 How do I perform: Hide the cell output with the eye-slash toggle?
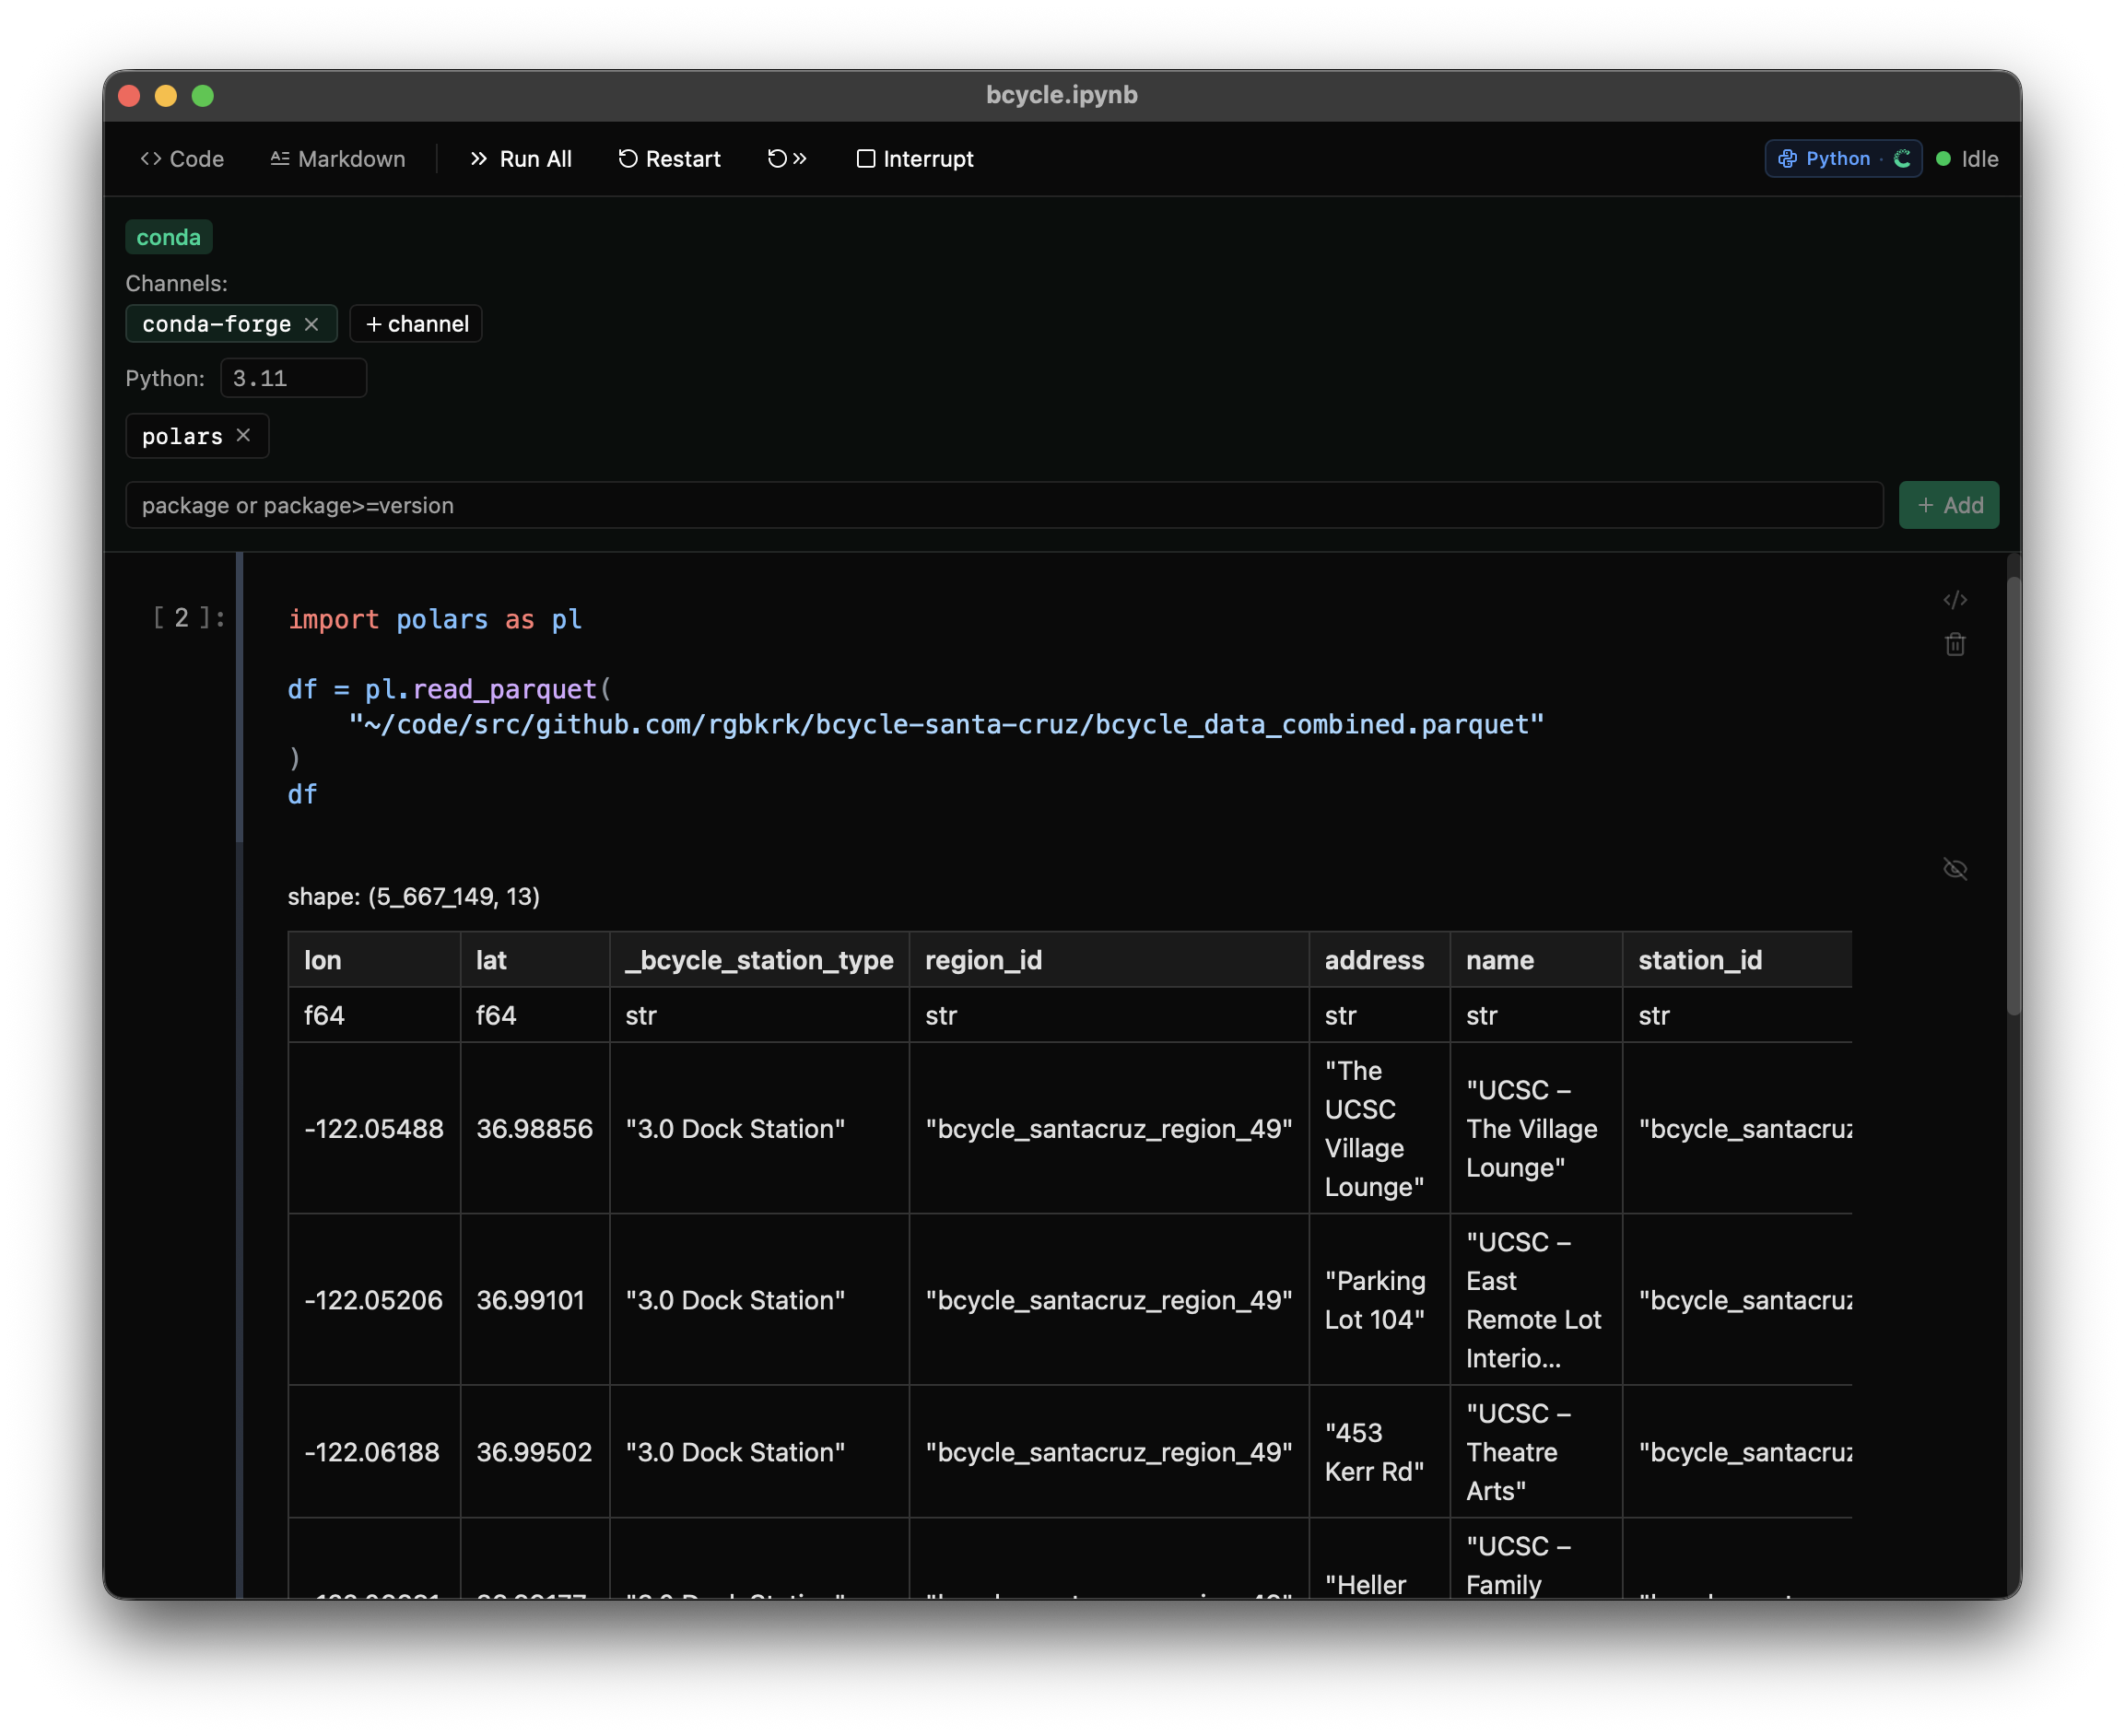click(x=1955, y=869)
